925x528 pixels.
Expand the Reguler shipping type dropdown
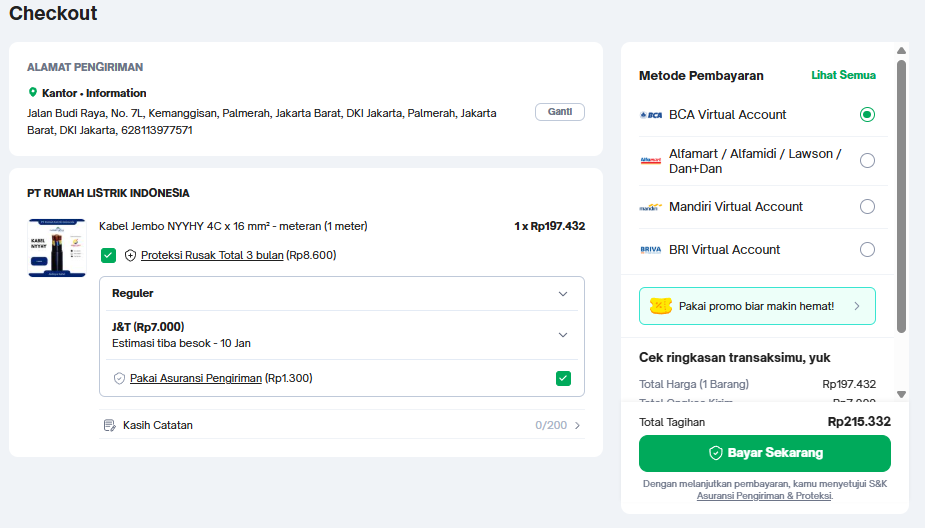563,294
